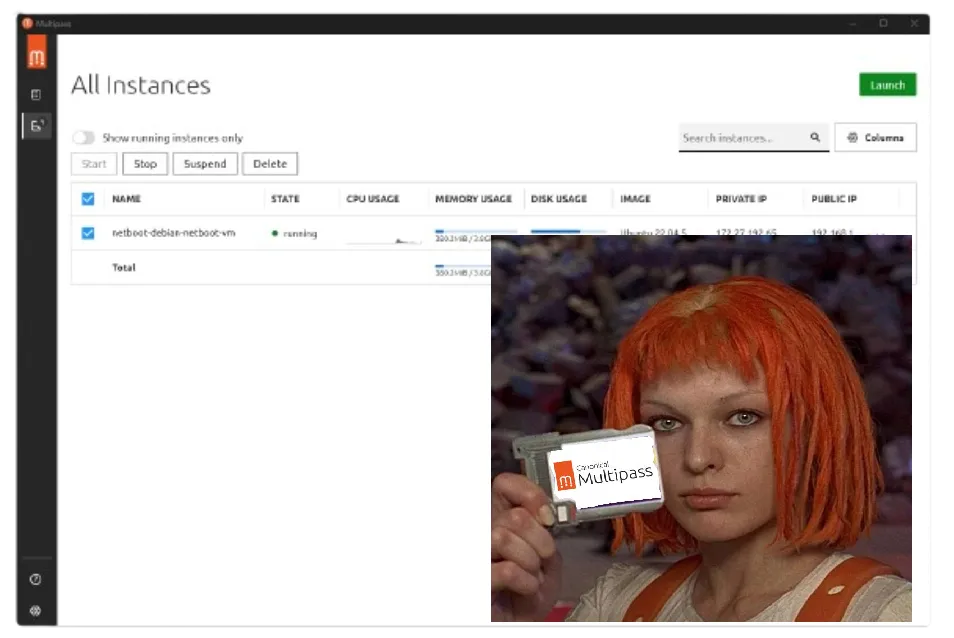Open the Settings gear in sidebar
Screen dimensions: 954x638
37,610
